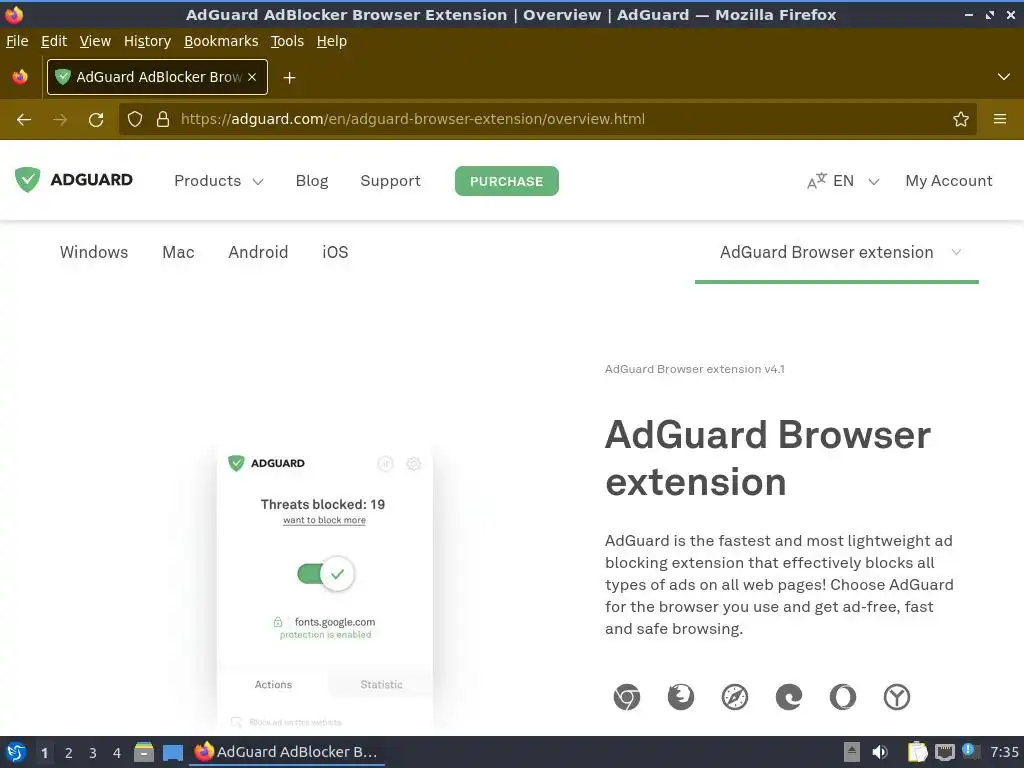Click the URL address bar field
The height and width of the screenshot is (768, 1024).
pyautogui.click(x=547, y=119)
